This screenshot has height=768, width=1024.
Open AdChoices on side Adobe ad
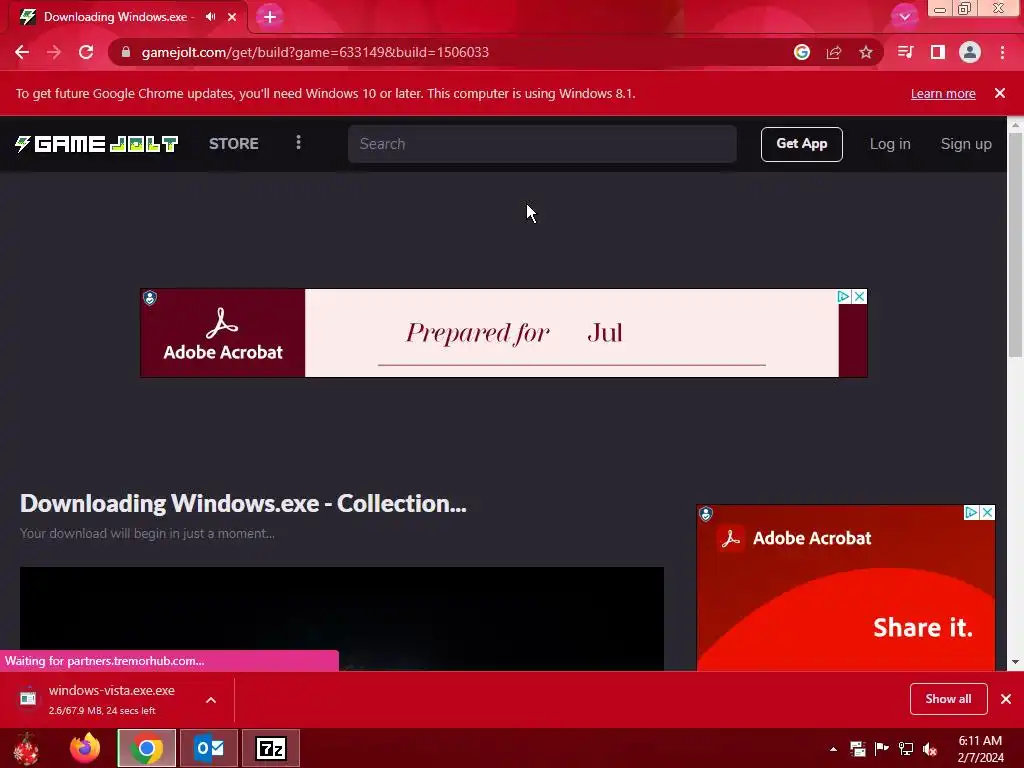pos(971,513)
